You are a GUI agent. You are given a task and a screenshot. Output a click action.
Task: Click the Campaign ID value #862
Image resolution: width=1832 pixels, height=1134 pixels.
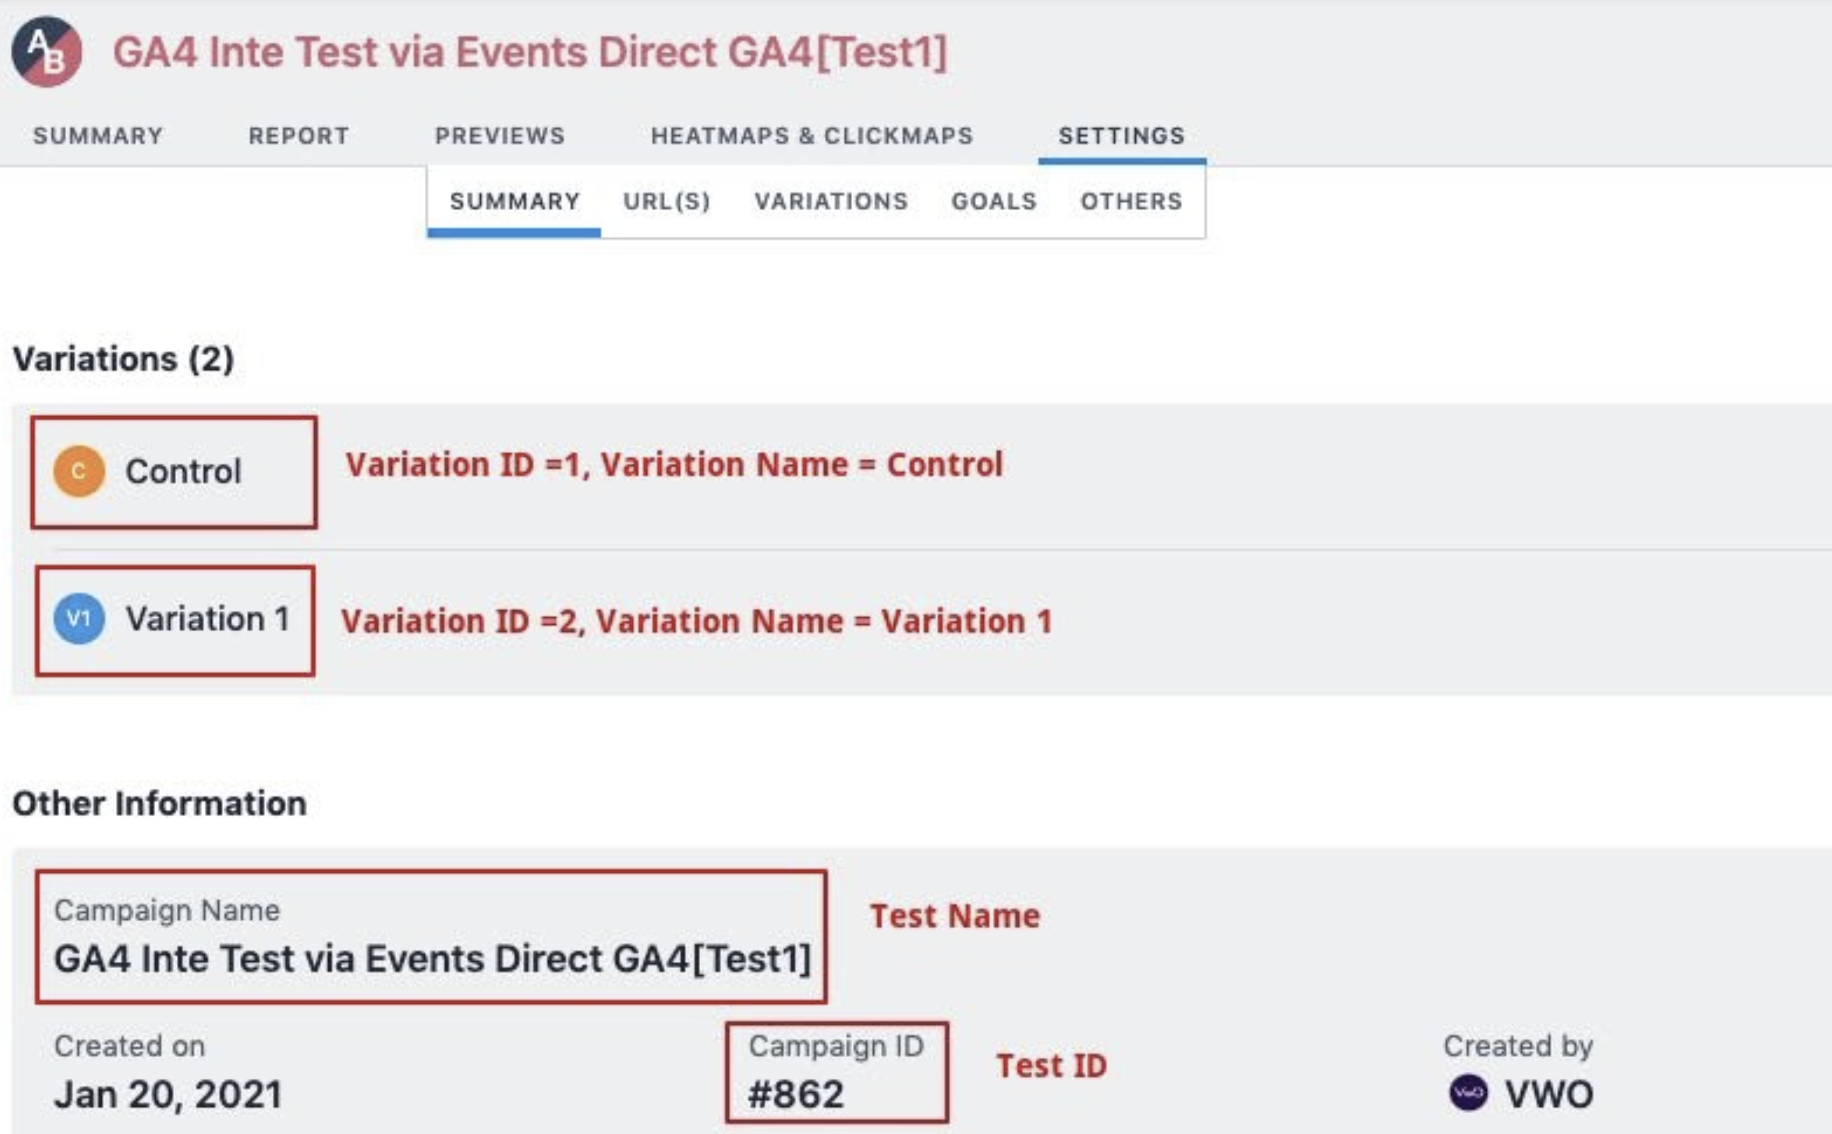click(x=796, y=1094)
